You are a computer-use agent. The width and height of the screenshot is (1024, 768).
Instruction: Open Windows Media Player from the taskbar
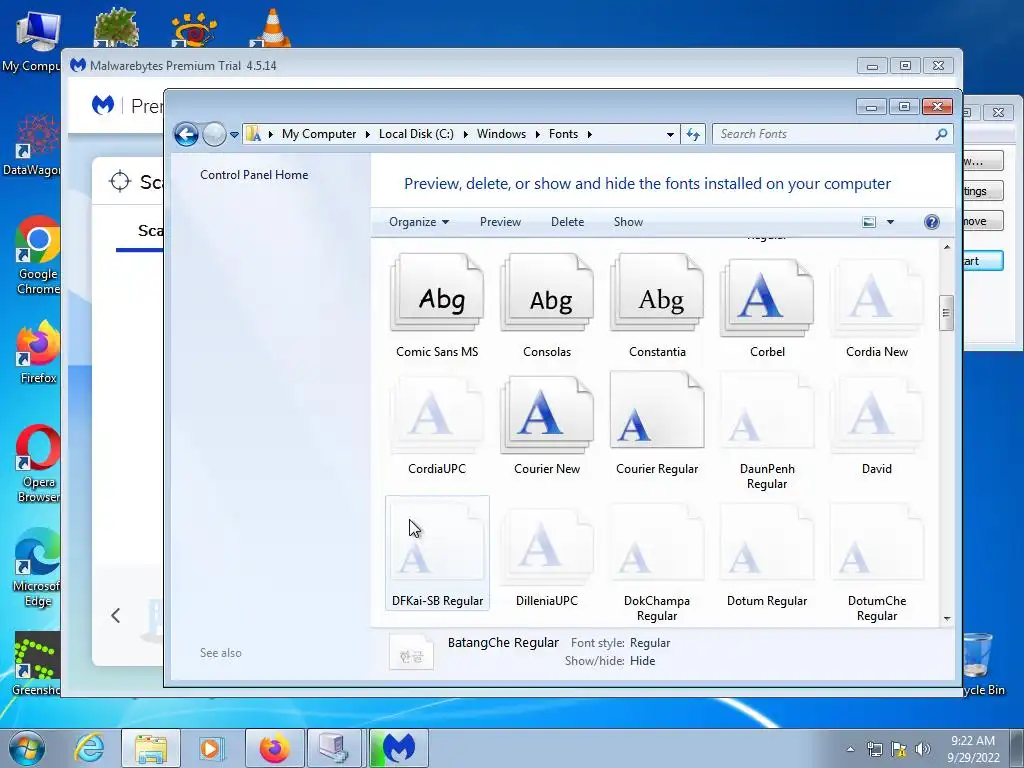212,748
